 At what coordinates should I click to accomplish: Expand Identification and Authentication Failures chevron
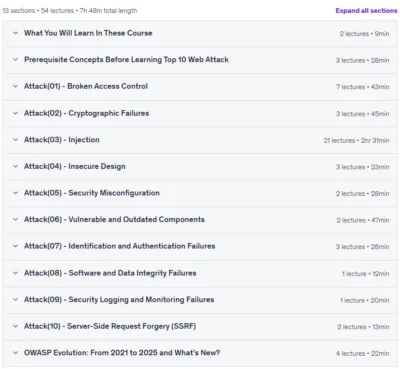[x=15, y=246]
